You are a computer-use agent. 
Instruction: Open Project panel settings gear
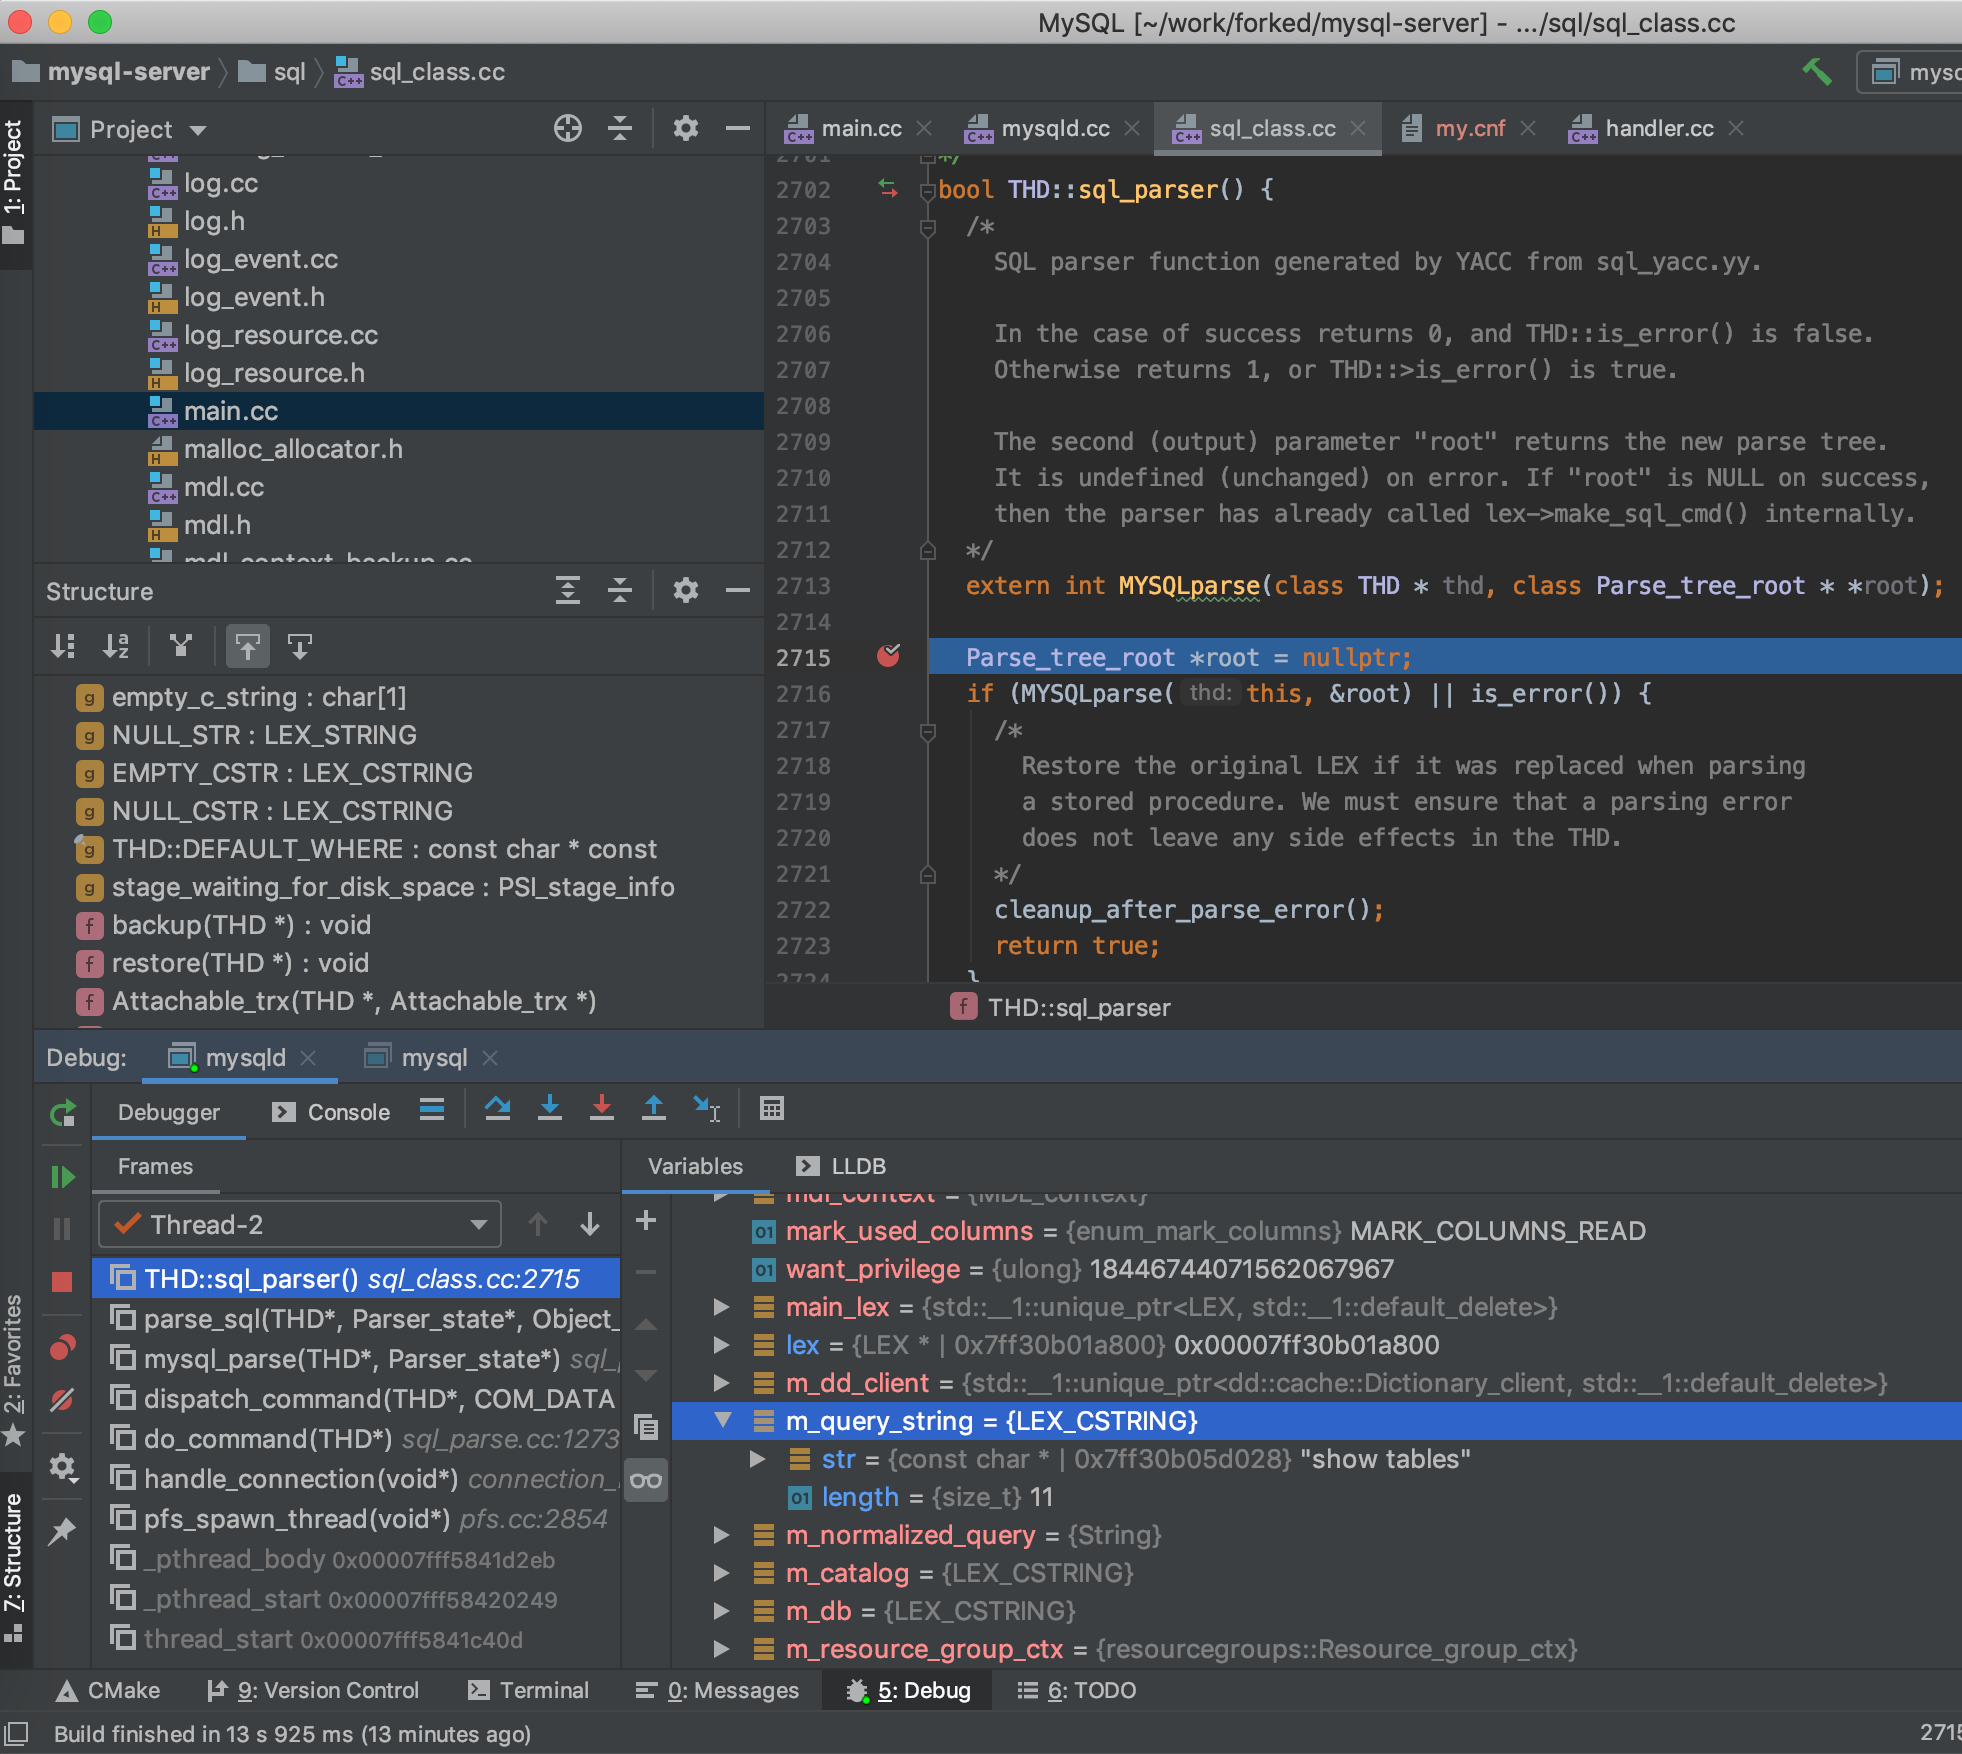[686, 129]
